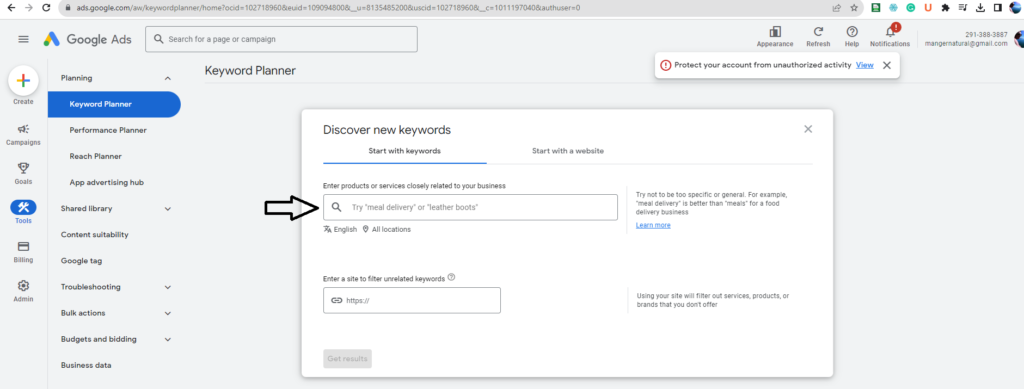This screenshot has height=389, width=1024.
Task: Click the browser address bar URL
Action: 328,8
